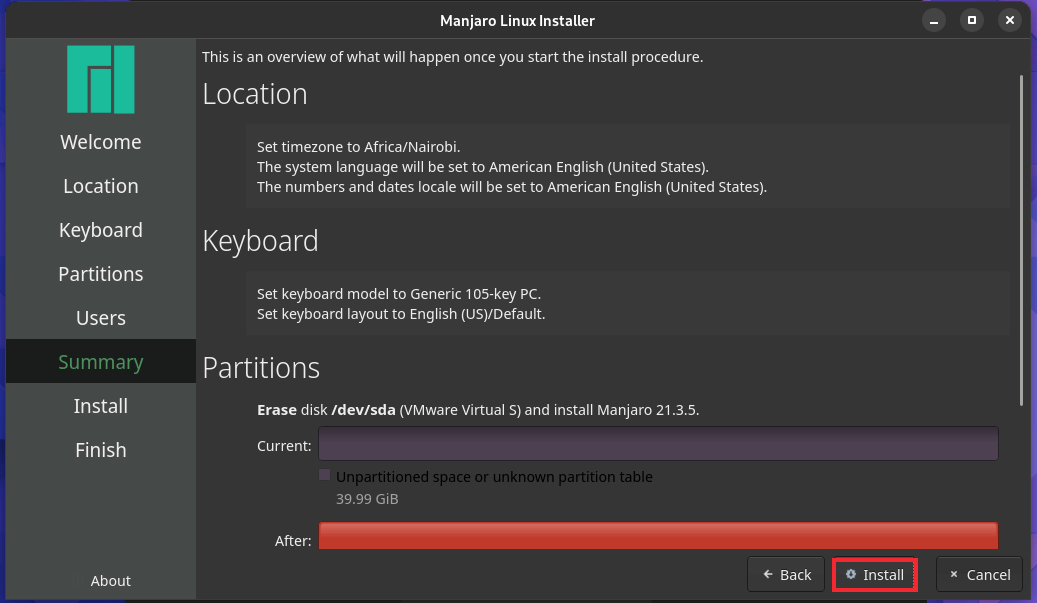The height and width of the screenshot is (603, 1037).
Task: Maximize the installer window
Action: tap(971, 20)
